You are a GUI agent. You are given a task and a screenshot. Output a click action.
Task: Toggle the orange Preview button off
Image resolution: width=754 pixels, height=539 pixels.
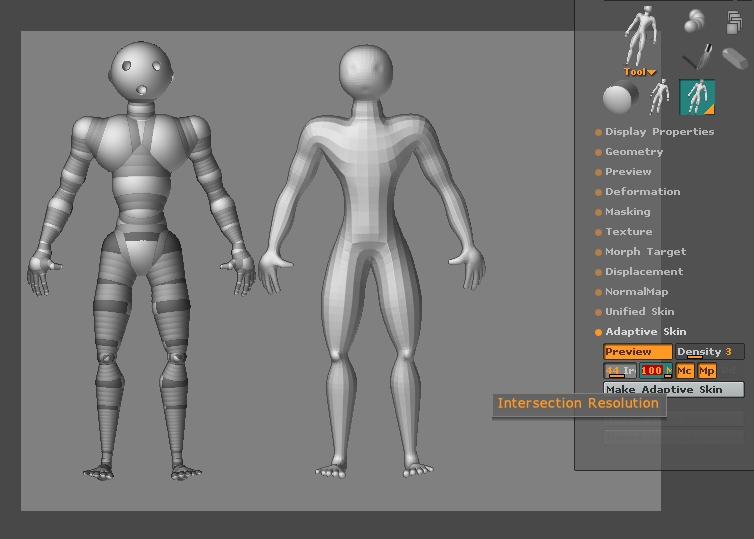638,352
